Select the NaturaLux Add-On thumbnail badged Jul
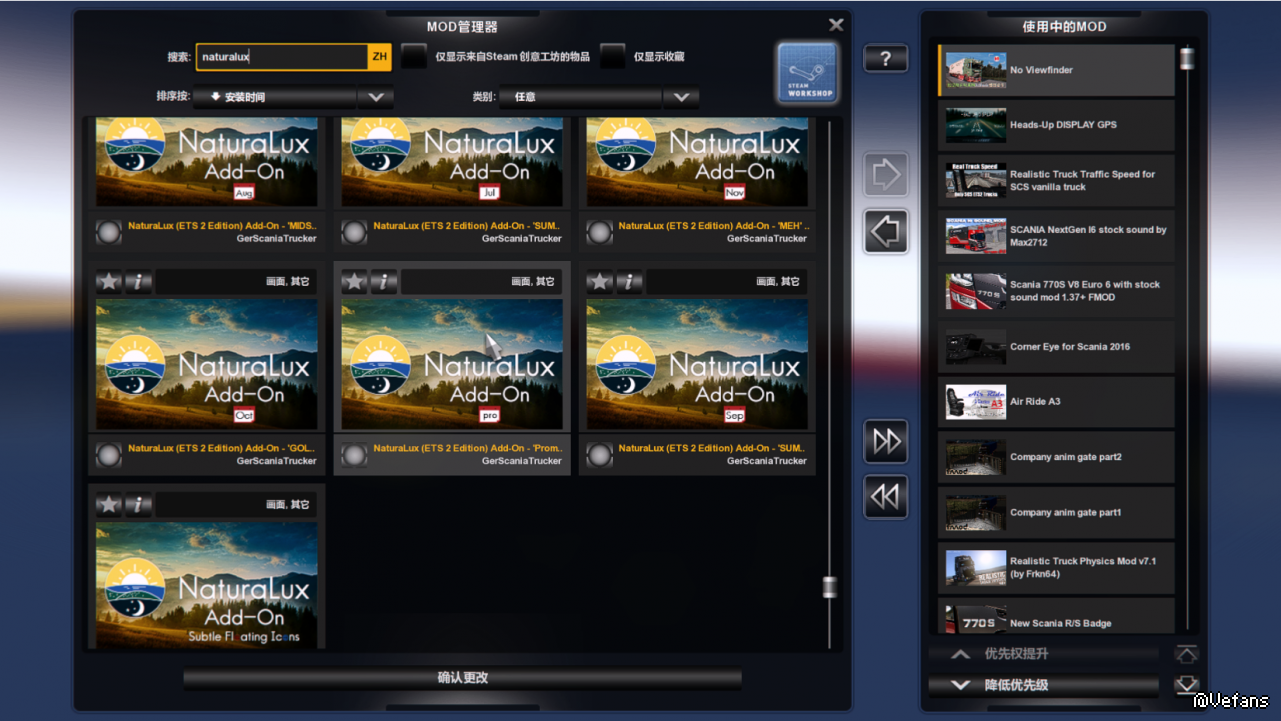The width and height of the screenshot is (1281, 721). coord(452,162)
